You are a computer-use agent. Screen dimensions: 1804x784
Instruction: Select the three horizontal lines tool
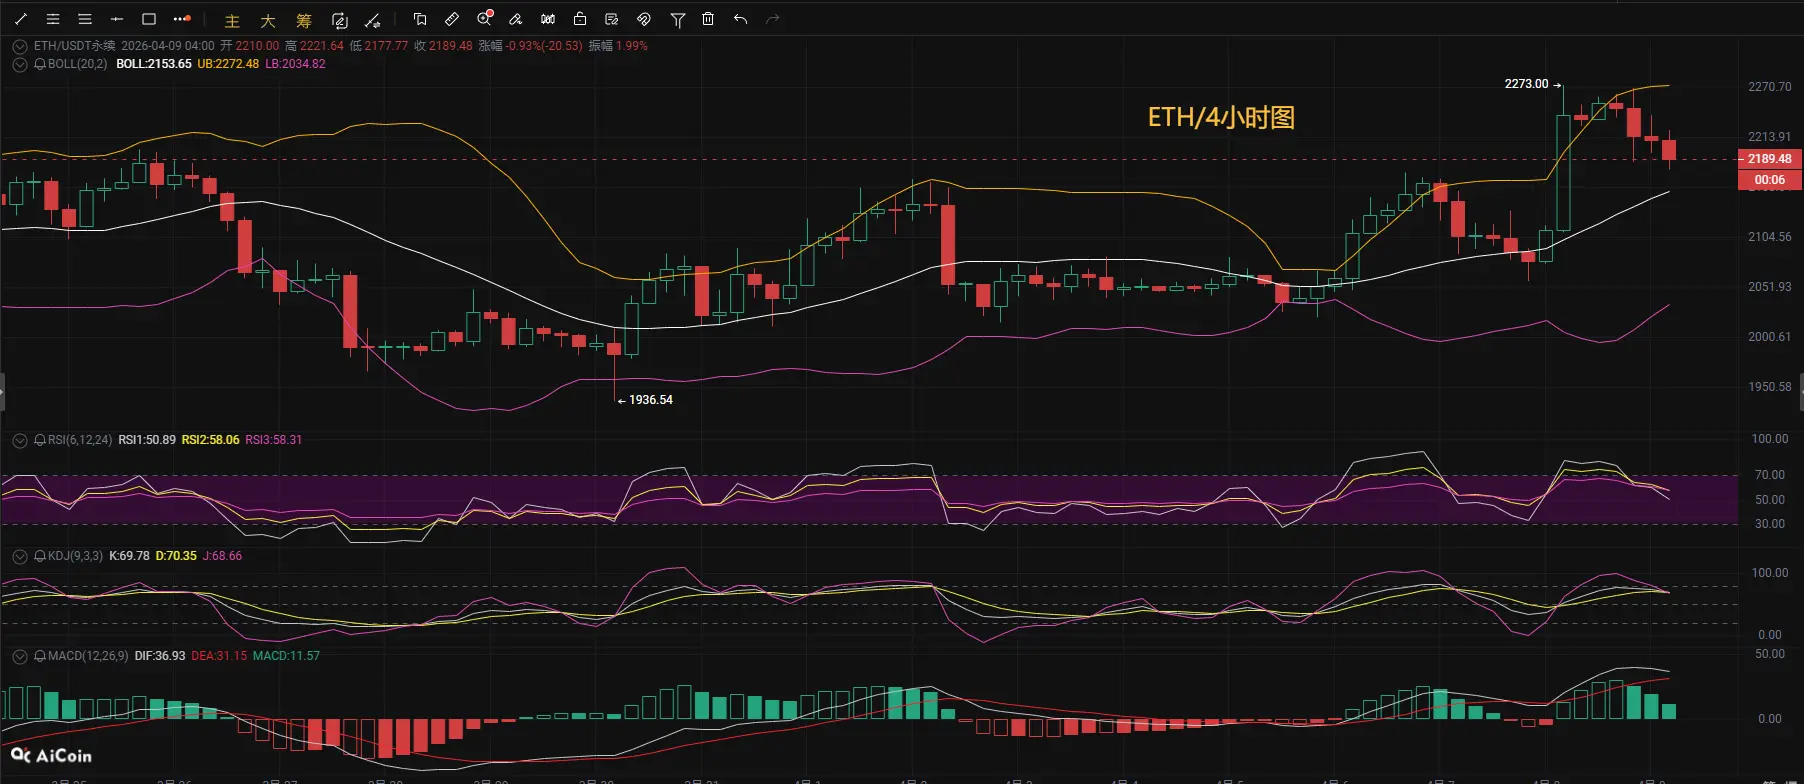85,19
